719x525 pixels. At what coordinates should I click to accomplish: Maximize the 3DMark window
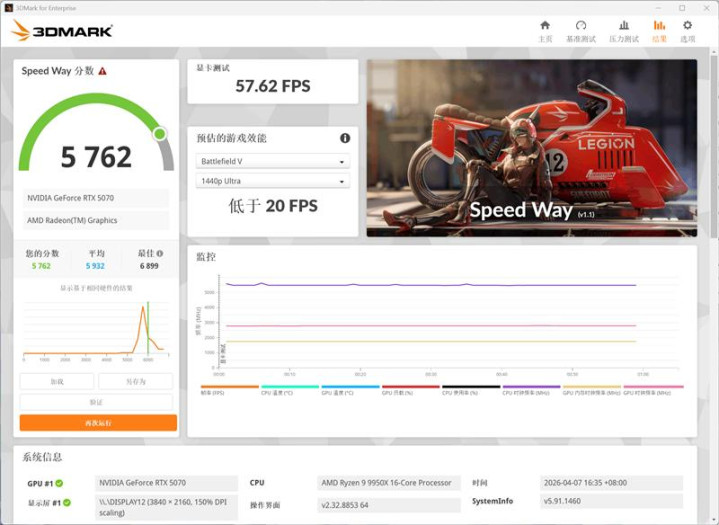[682, 8]
